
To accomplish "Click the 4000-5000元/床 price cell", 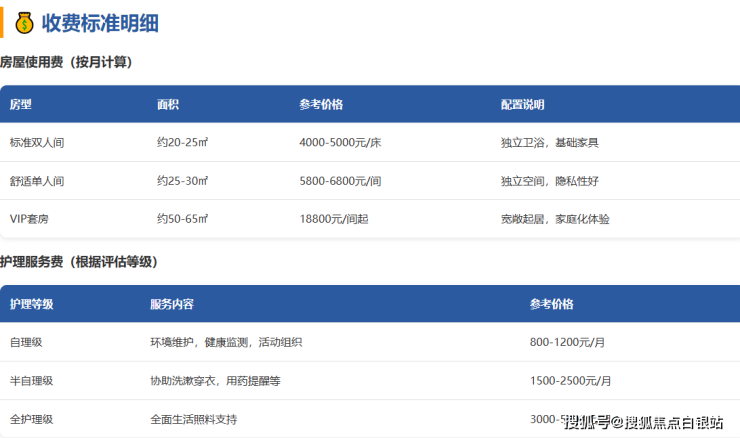I will pos(340,143).
